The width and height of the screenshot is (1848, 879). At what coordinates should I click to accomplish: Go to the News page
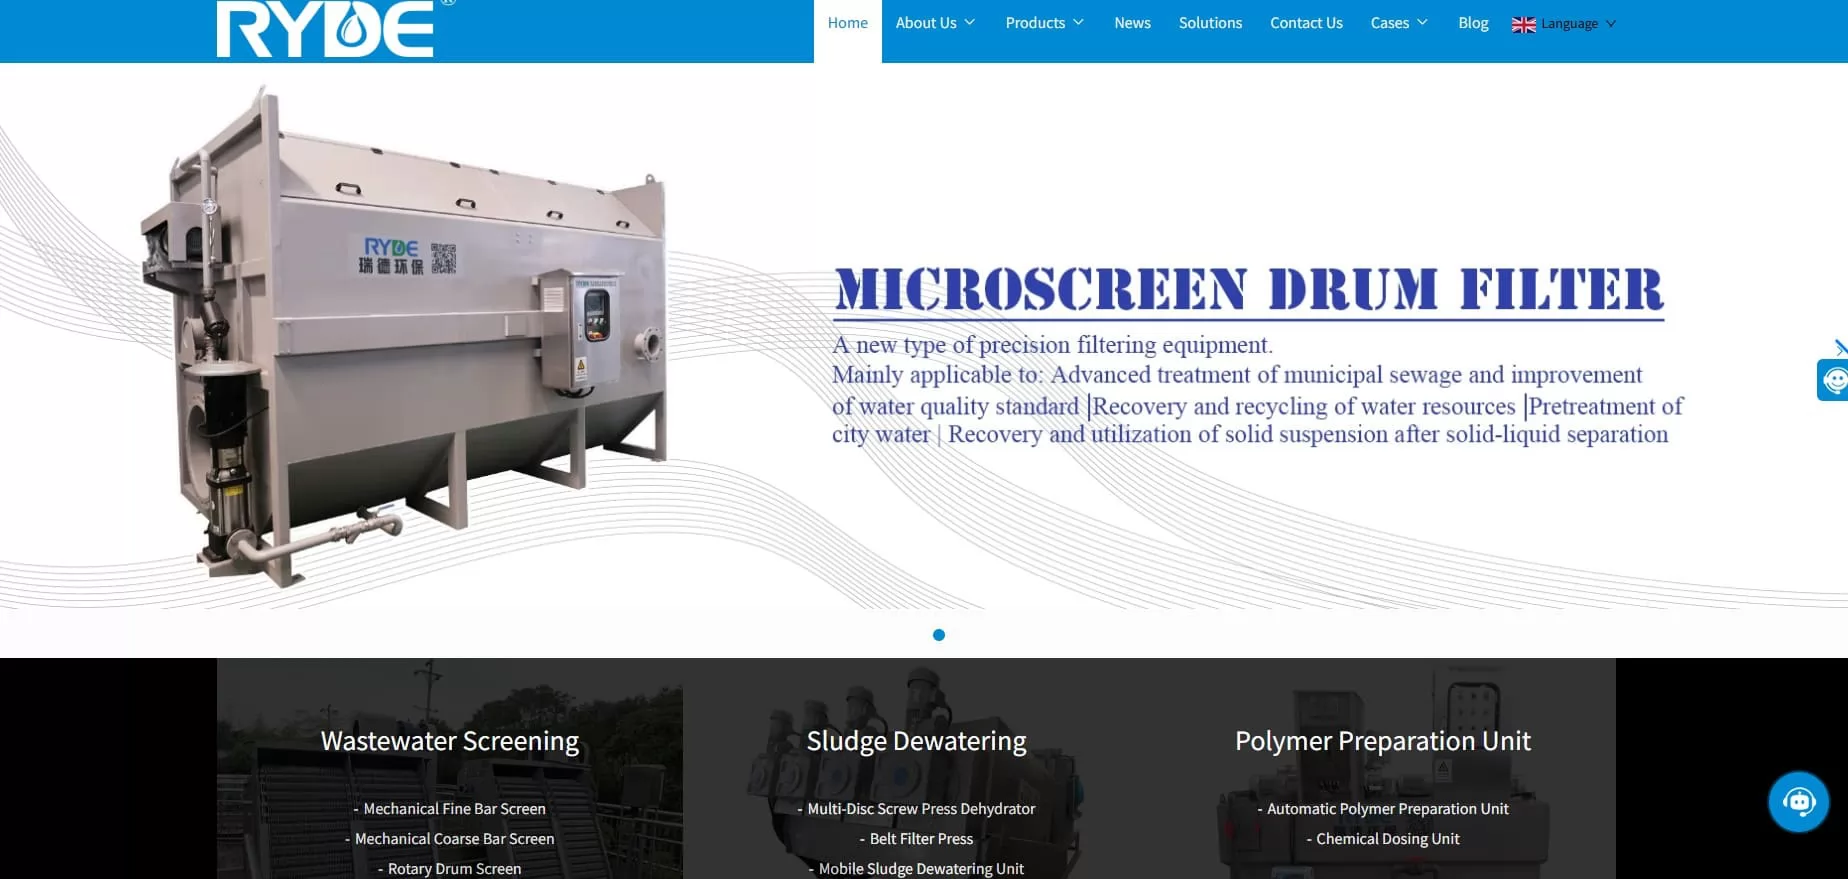[1132, 23]
